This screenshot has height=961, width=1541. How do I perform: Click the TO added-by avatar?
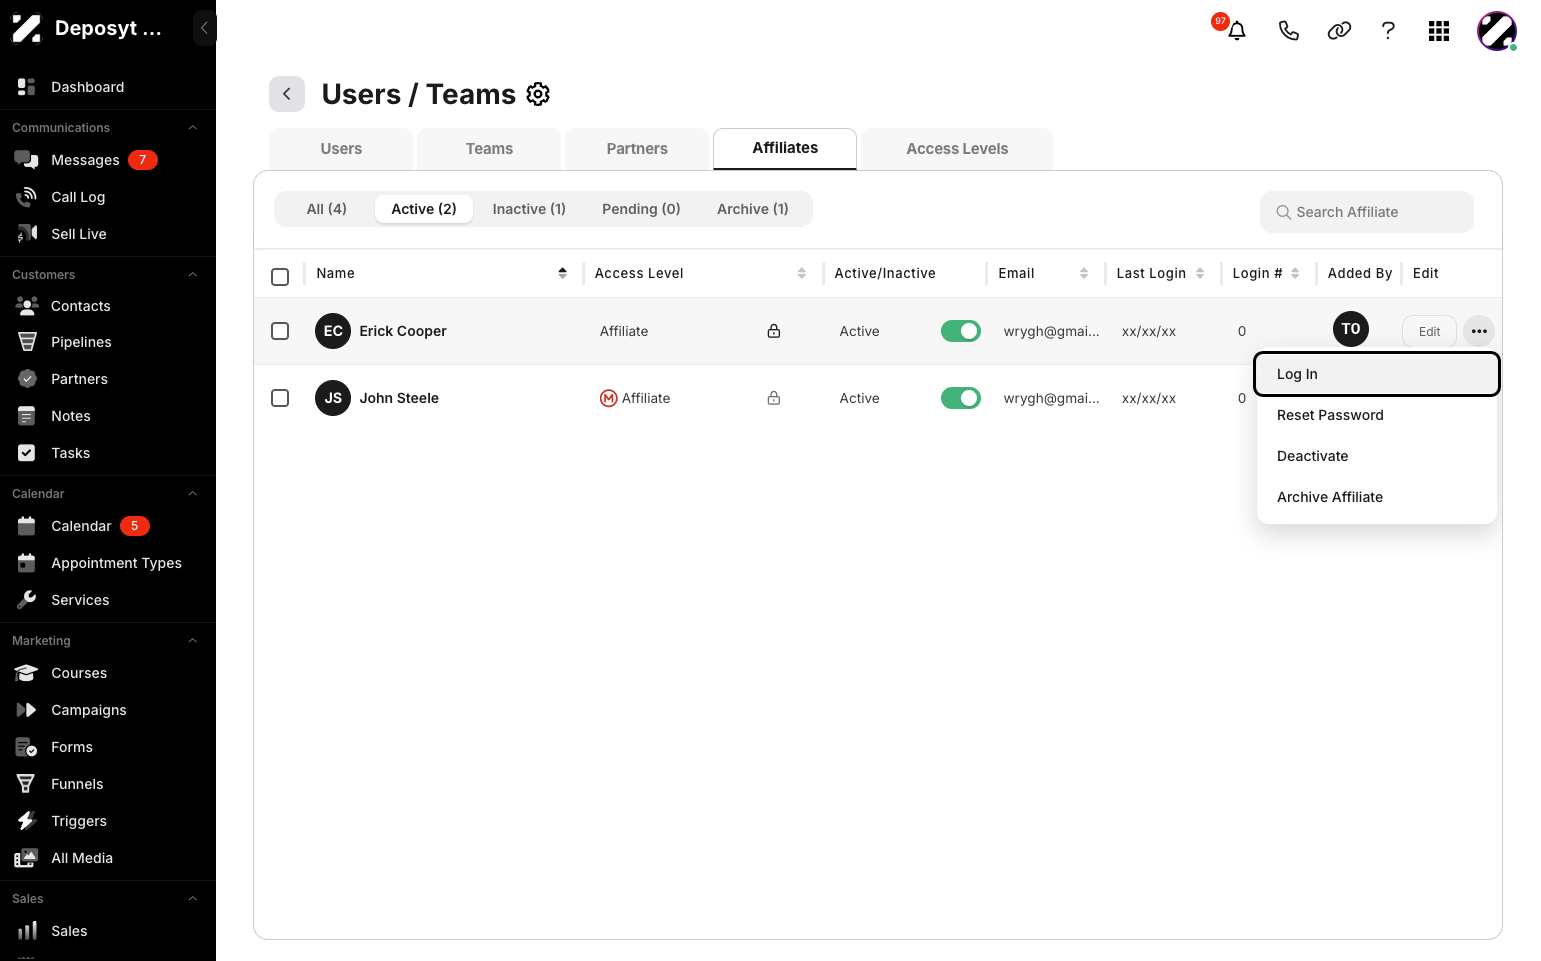click(1351, 329)
